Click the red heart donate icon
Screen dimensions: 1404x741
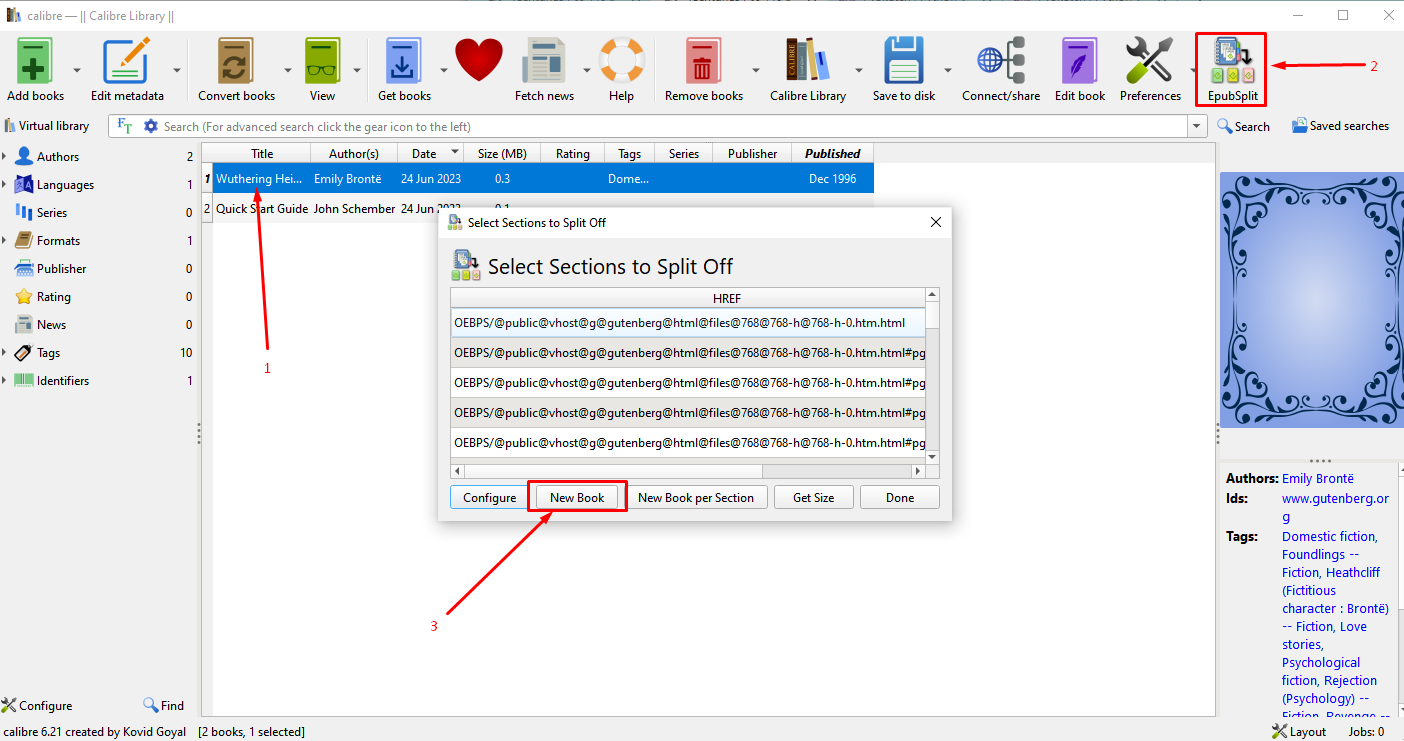(479, 61)
